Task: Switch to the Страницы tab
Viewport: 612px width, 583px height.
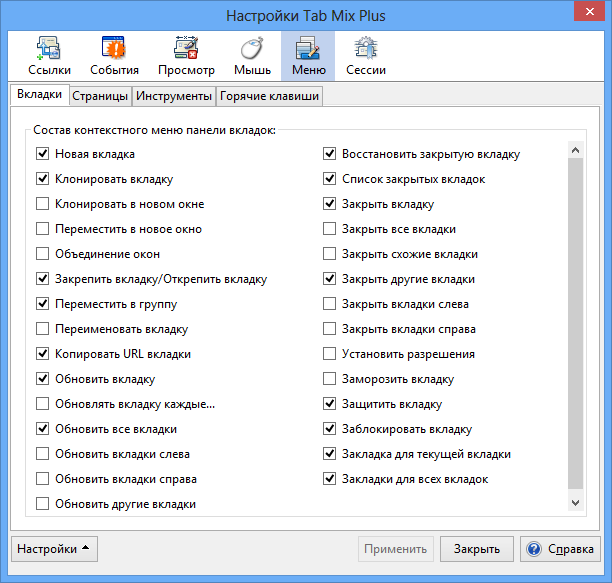Action: (100, 96)
